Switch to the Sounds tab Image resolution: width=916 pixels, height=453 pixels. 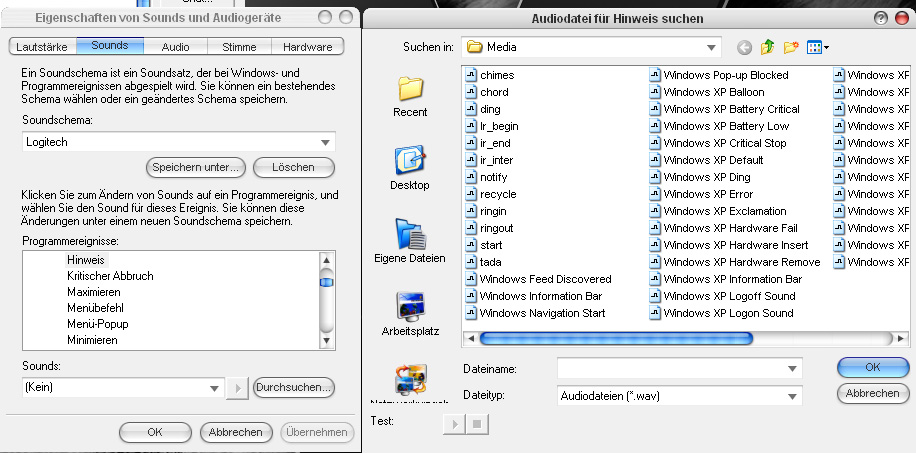coord(110,46)
